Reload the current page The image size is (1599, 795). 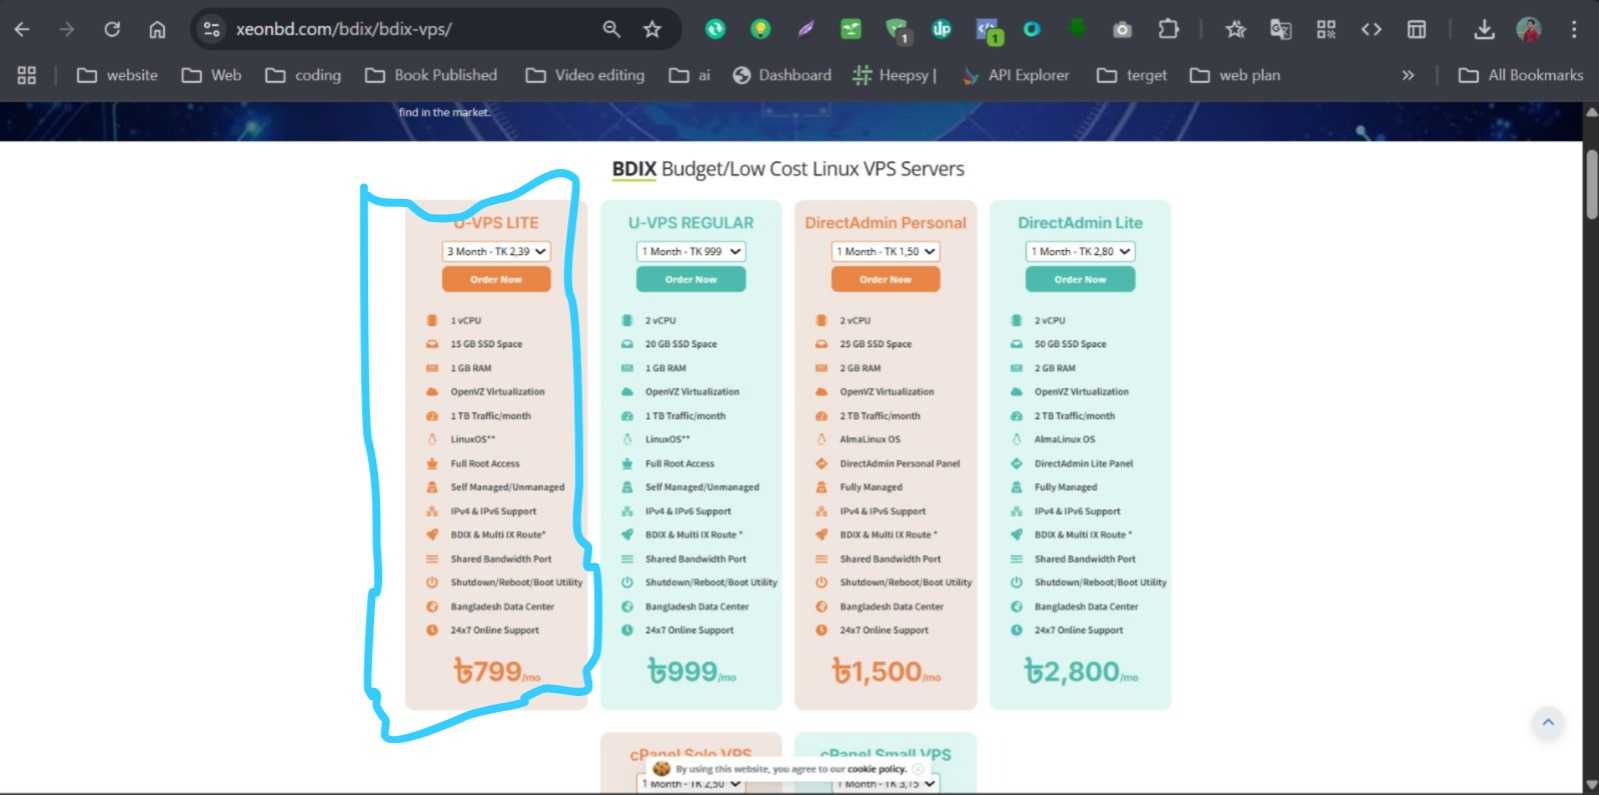(112, 29)
